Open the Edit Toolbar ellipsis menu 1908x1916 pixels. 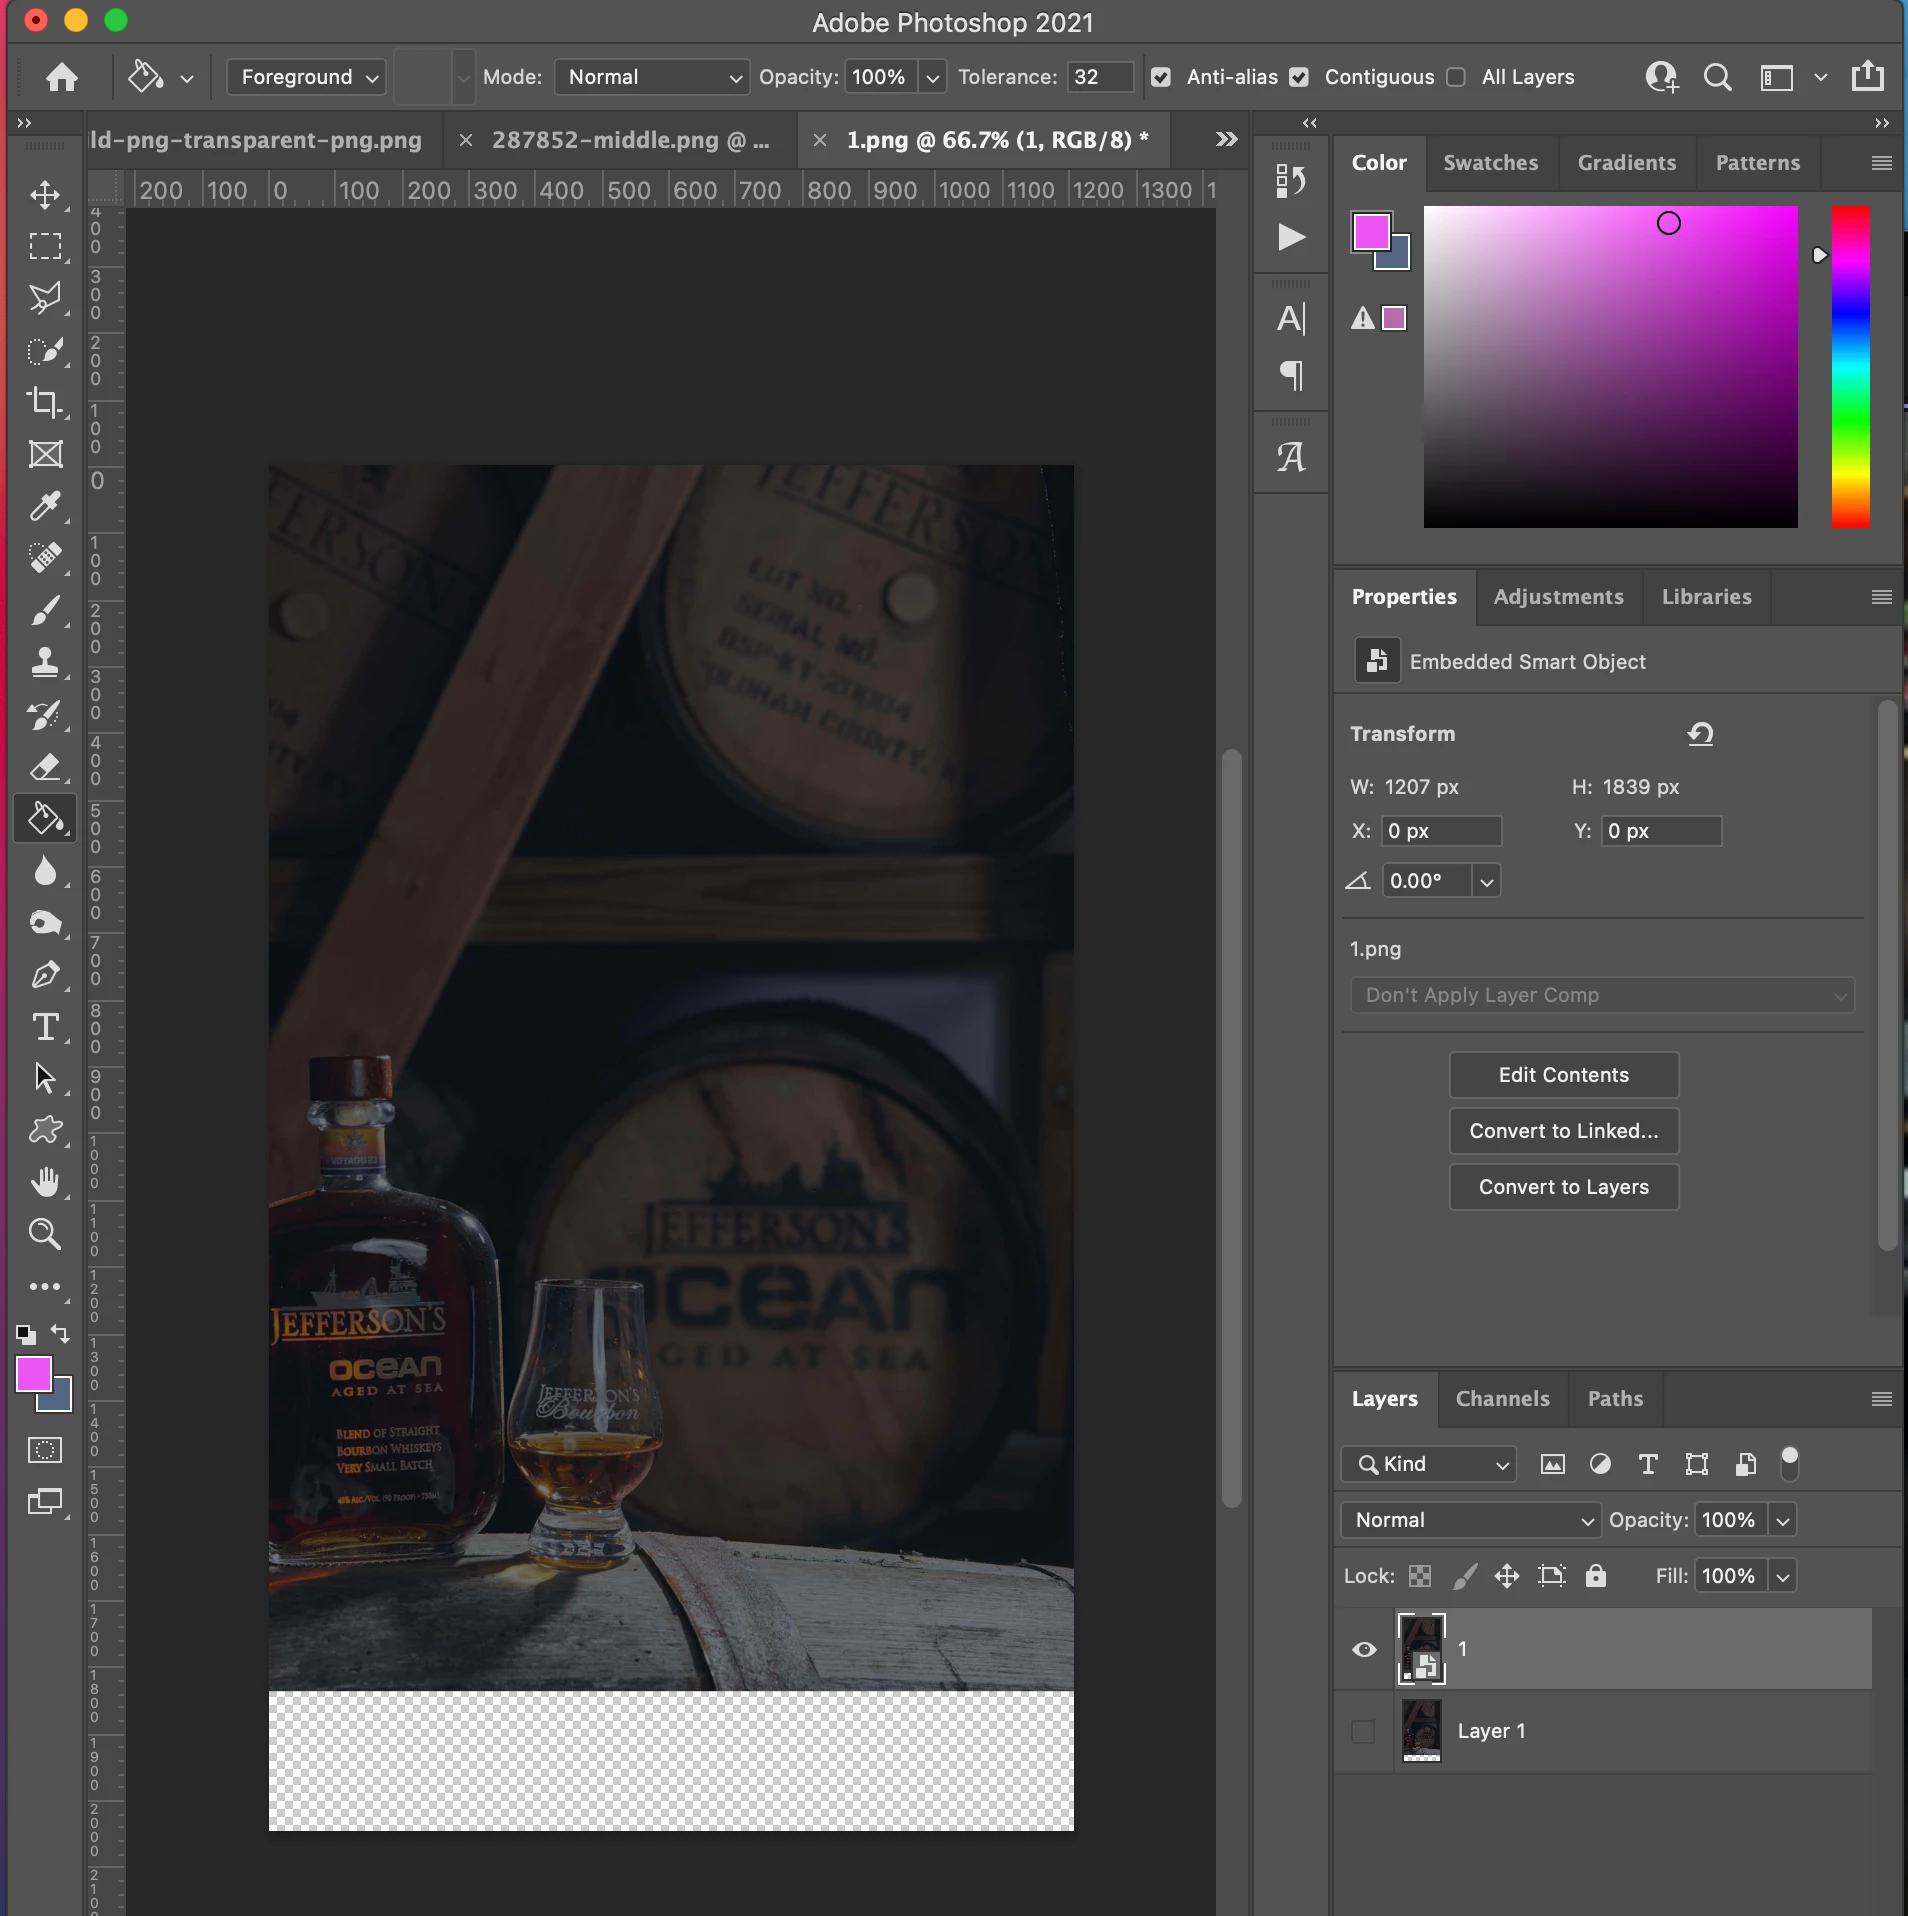[x=45, y=1286]
